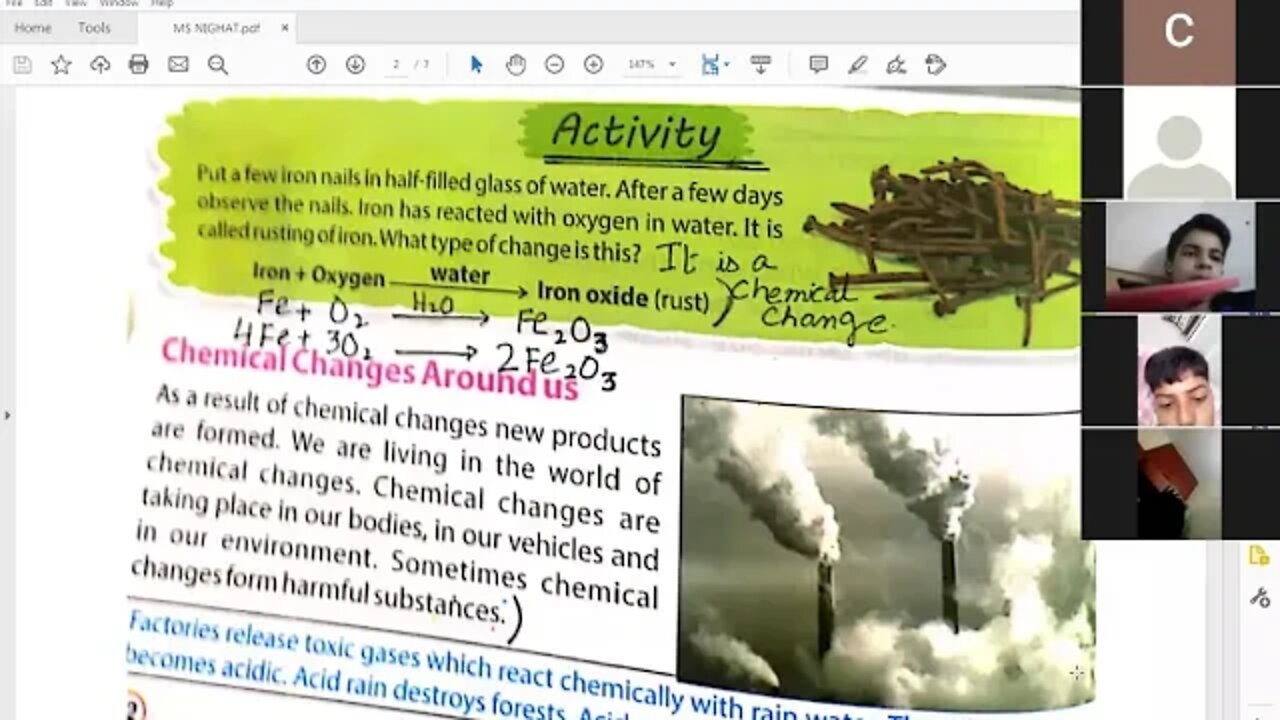Select participant tile with blank avatar

pos(1179,143)
